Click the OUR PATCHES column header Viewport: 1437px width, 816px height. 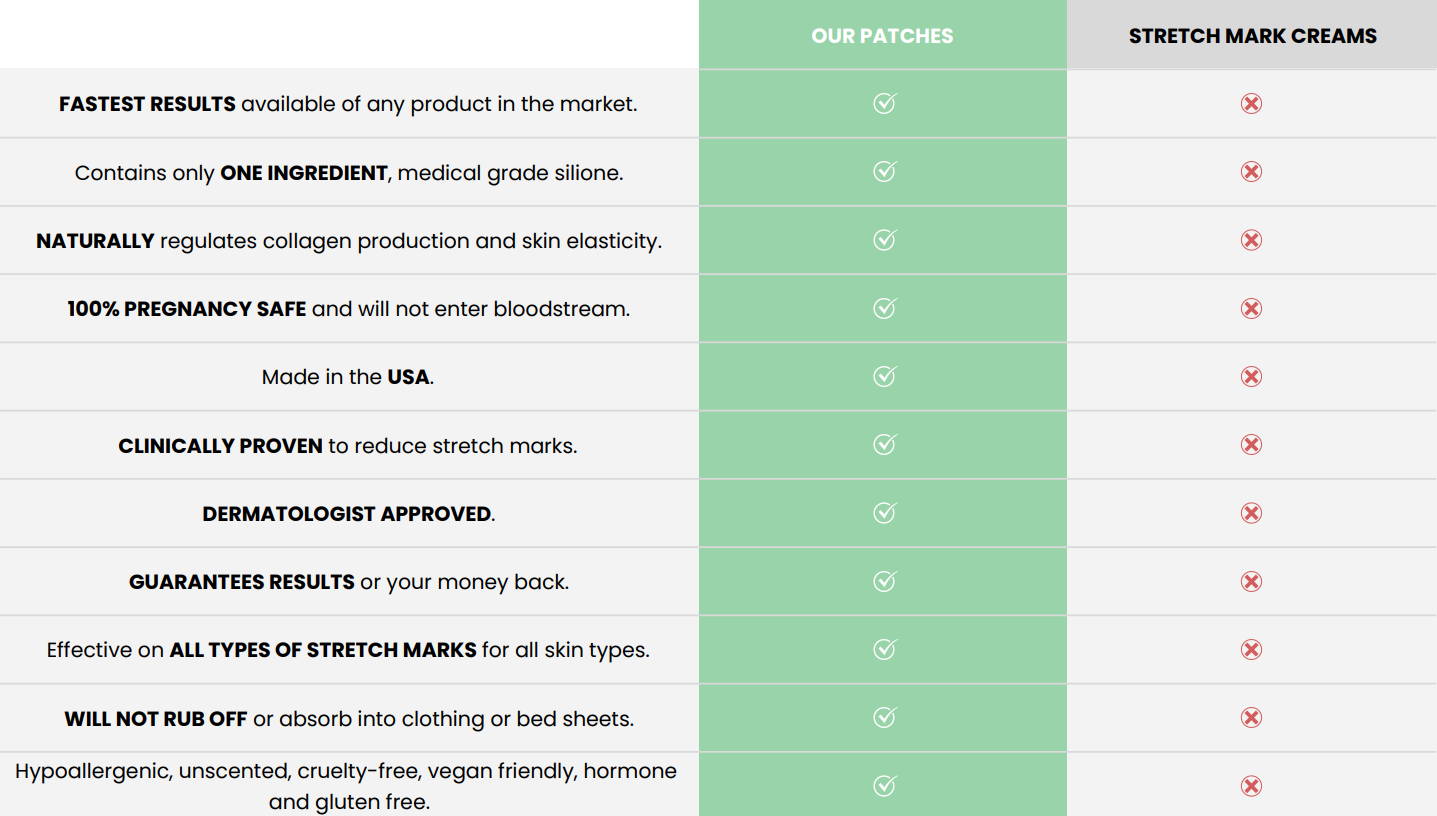click(x=882, y=36)
